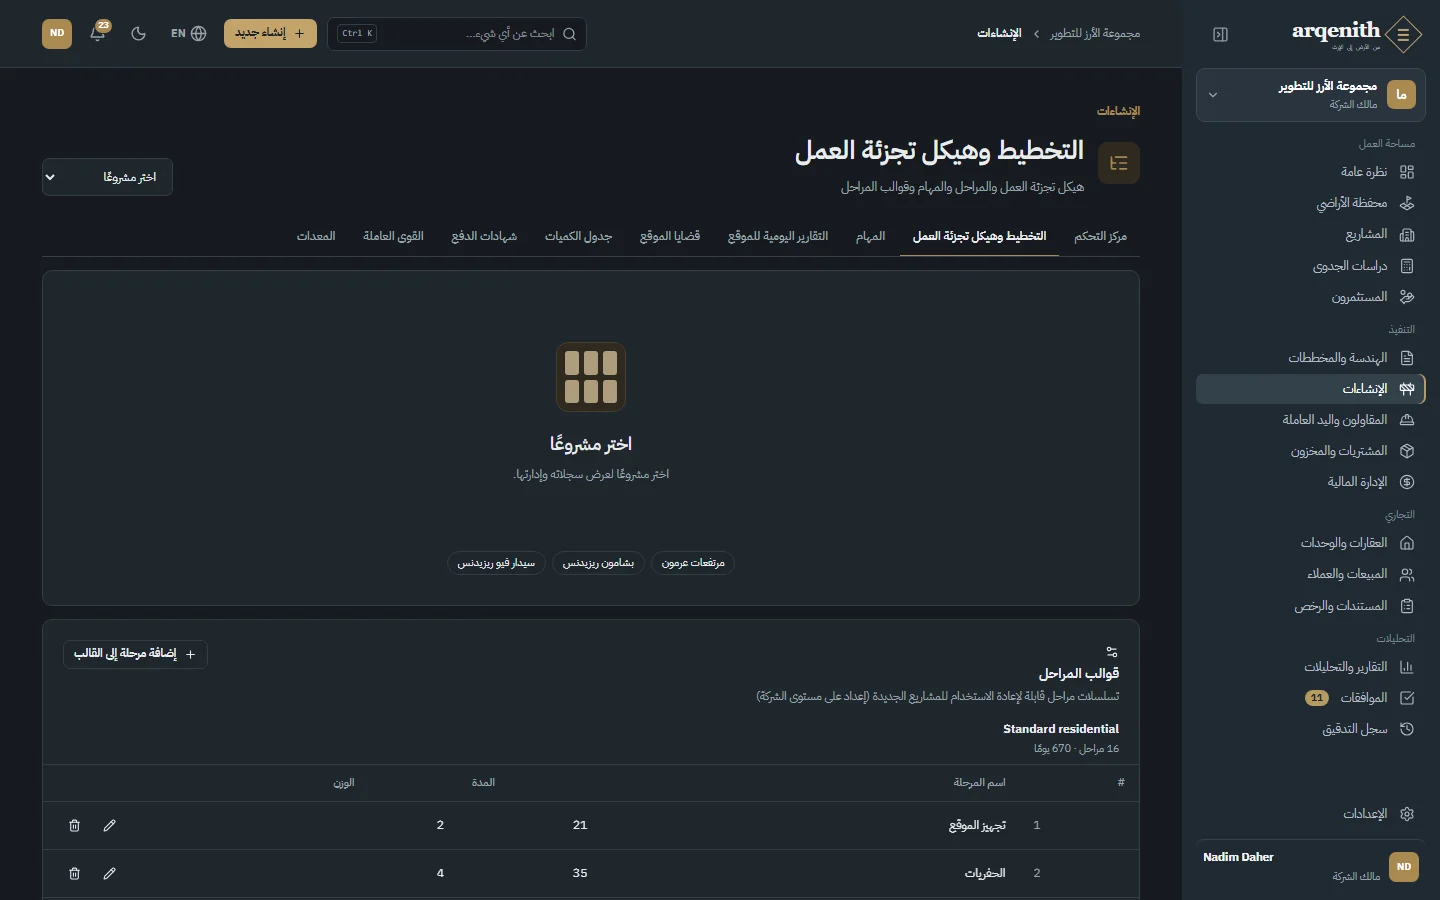Switch to قضايا الموقع tab
This screenshot has height=900, width=1440.
[x=670, y=236]
